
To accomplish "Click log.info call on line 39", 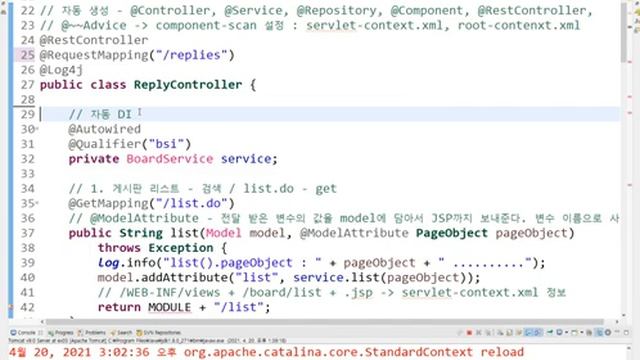I will (x=130, y=263).
